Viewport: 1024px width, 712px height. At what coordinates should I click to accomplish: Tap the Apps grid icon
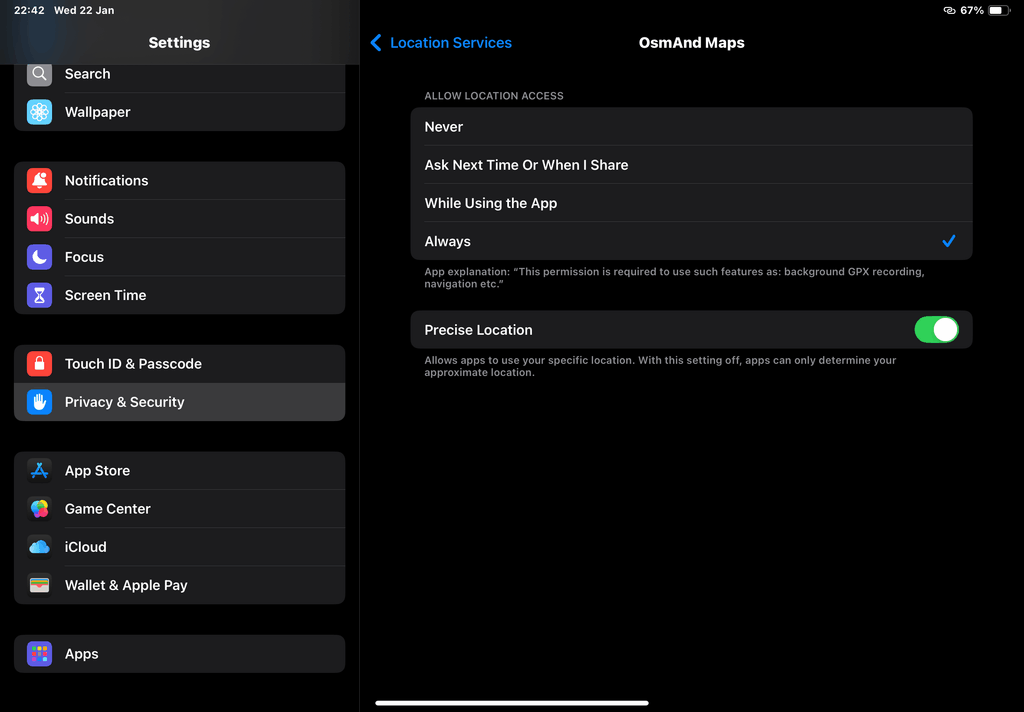coord(39,654)
